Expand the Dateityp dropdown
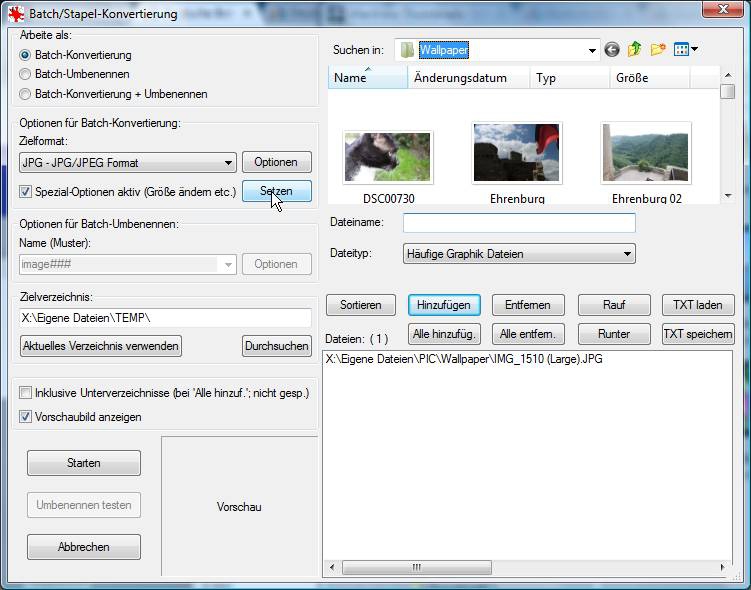The image size is (751, 590). click(519, 254)
